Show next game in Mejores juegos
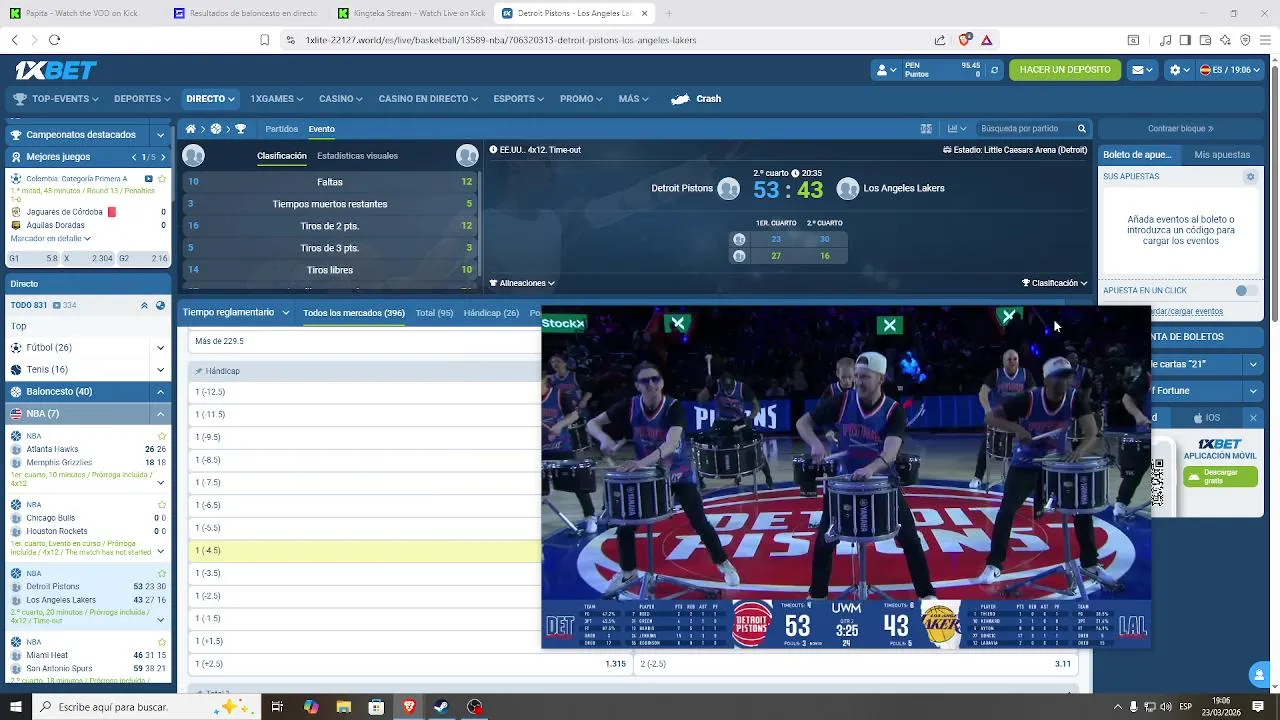This screenshot has width=1280, height=720. [x=161, y=157]
